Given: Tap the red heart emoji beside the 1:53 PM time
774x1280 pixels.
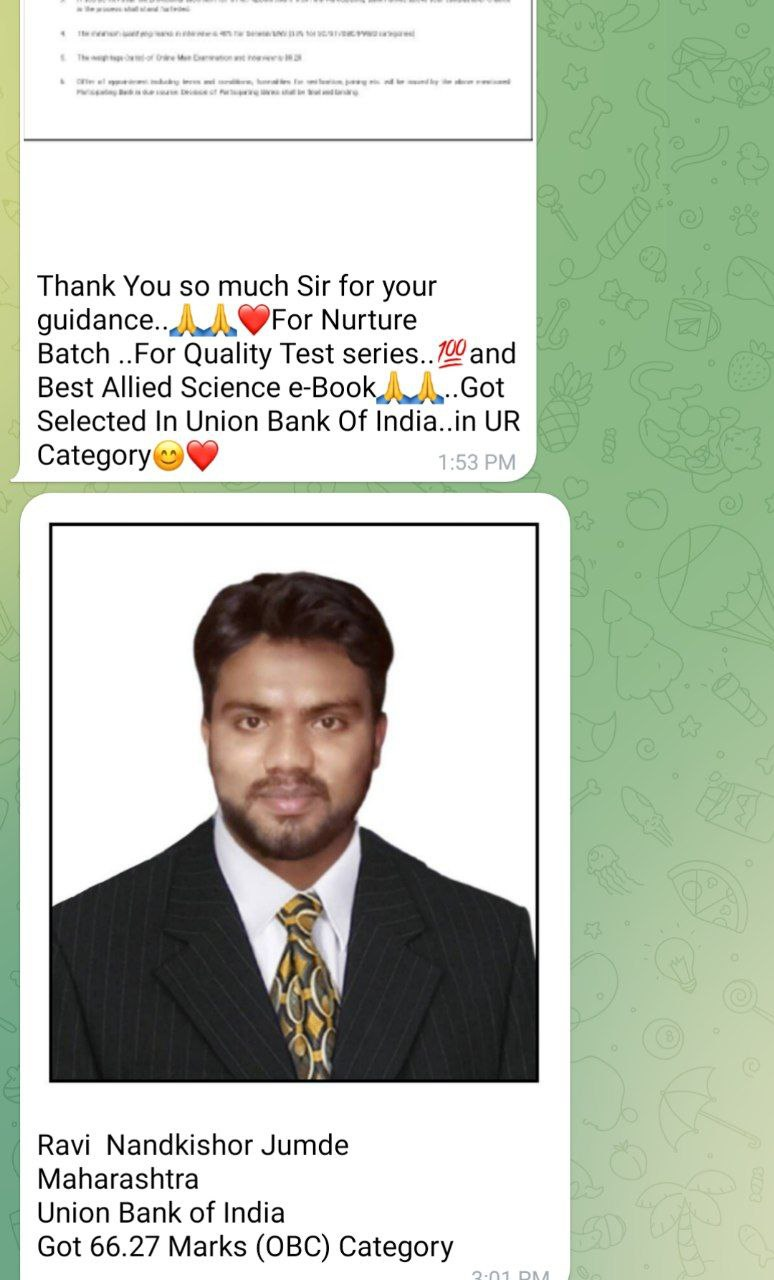Looking at the screenshot, I should 203,457.
